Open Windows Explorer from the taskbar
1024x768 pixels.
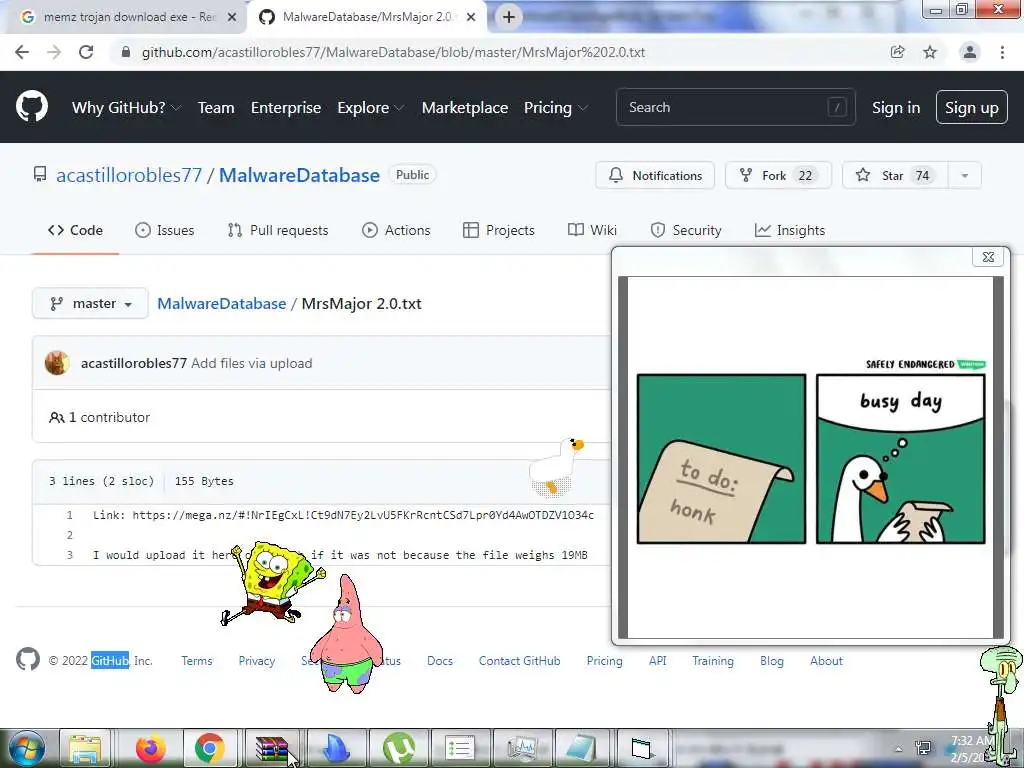pyautogui.click(x=86, y=749)
